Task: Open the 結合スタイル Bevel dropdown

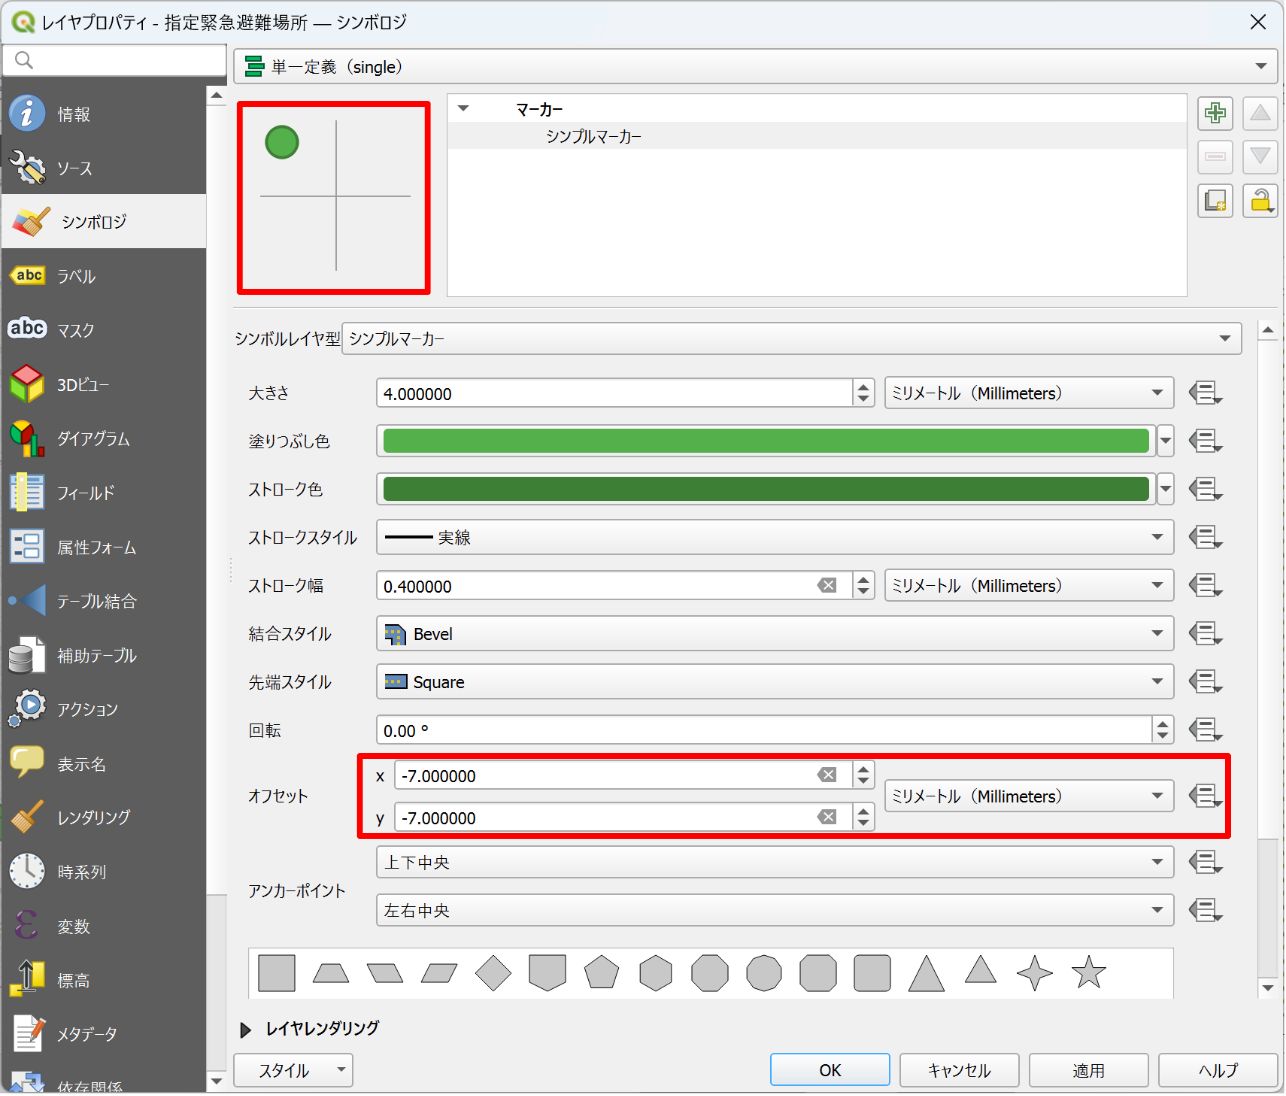Action: [x=775, y=634]
